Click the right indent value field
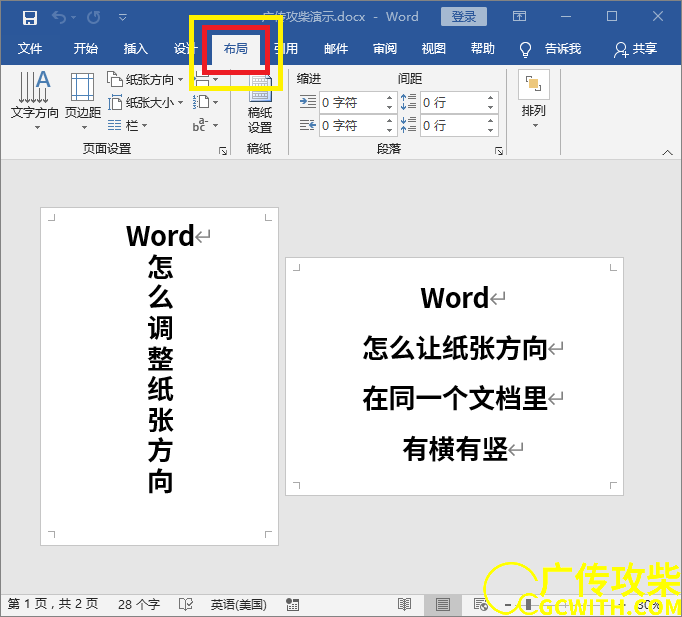This screenshot has height=617, width=682. pos(352,126)
